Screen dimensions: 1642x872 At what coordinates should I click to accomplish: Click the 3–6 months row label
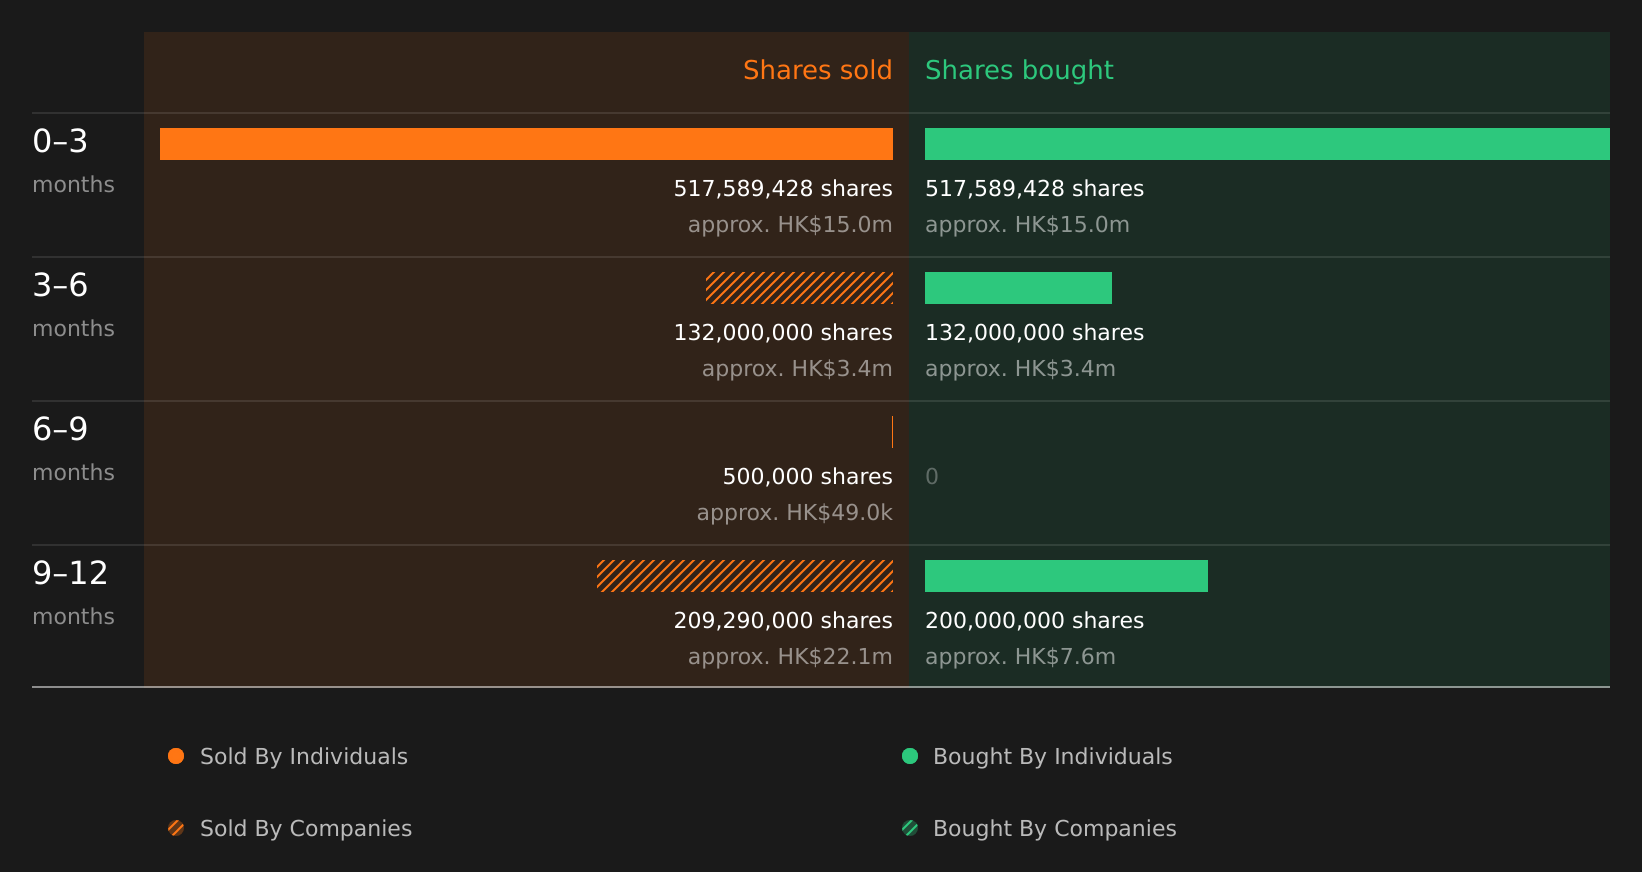click(73, 304)
